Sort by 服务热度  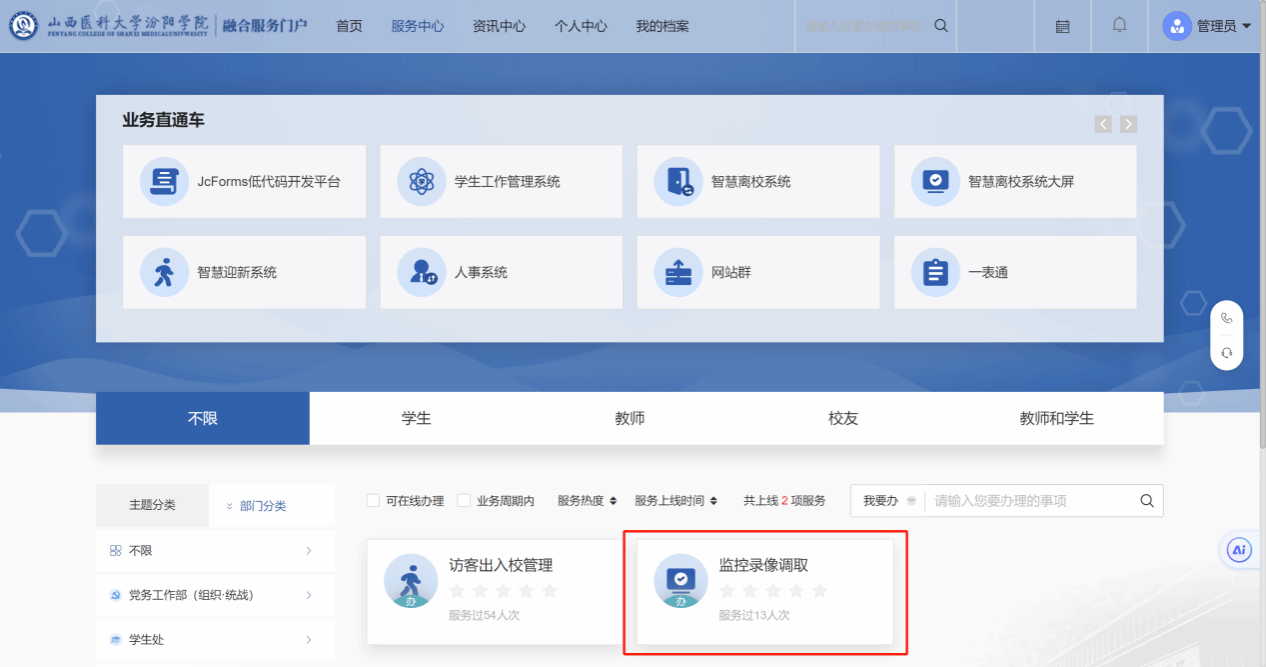[x=587, y=501]
